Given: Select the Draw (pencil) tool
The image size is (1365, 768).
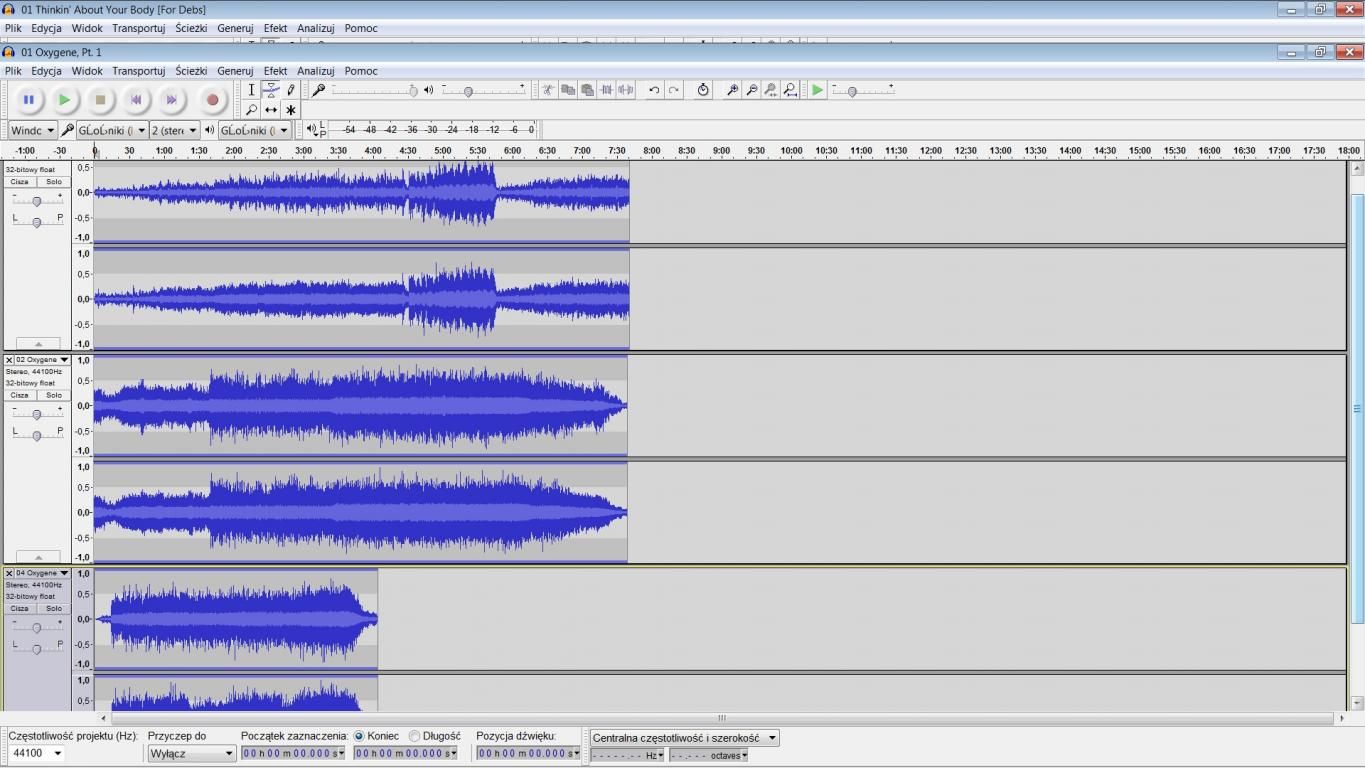Looking at the screenshot, I should (x=291, y=90).
